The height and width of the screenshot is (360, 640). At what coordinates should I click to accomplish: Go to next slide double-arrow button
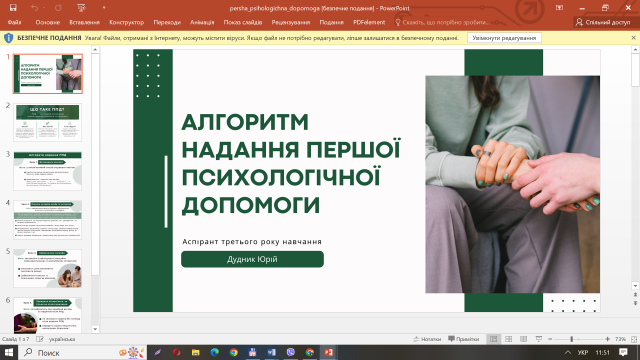click(635, 303)
